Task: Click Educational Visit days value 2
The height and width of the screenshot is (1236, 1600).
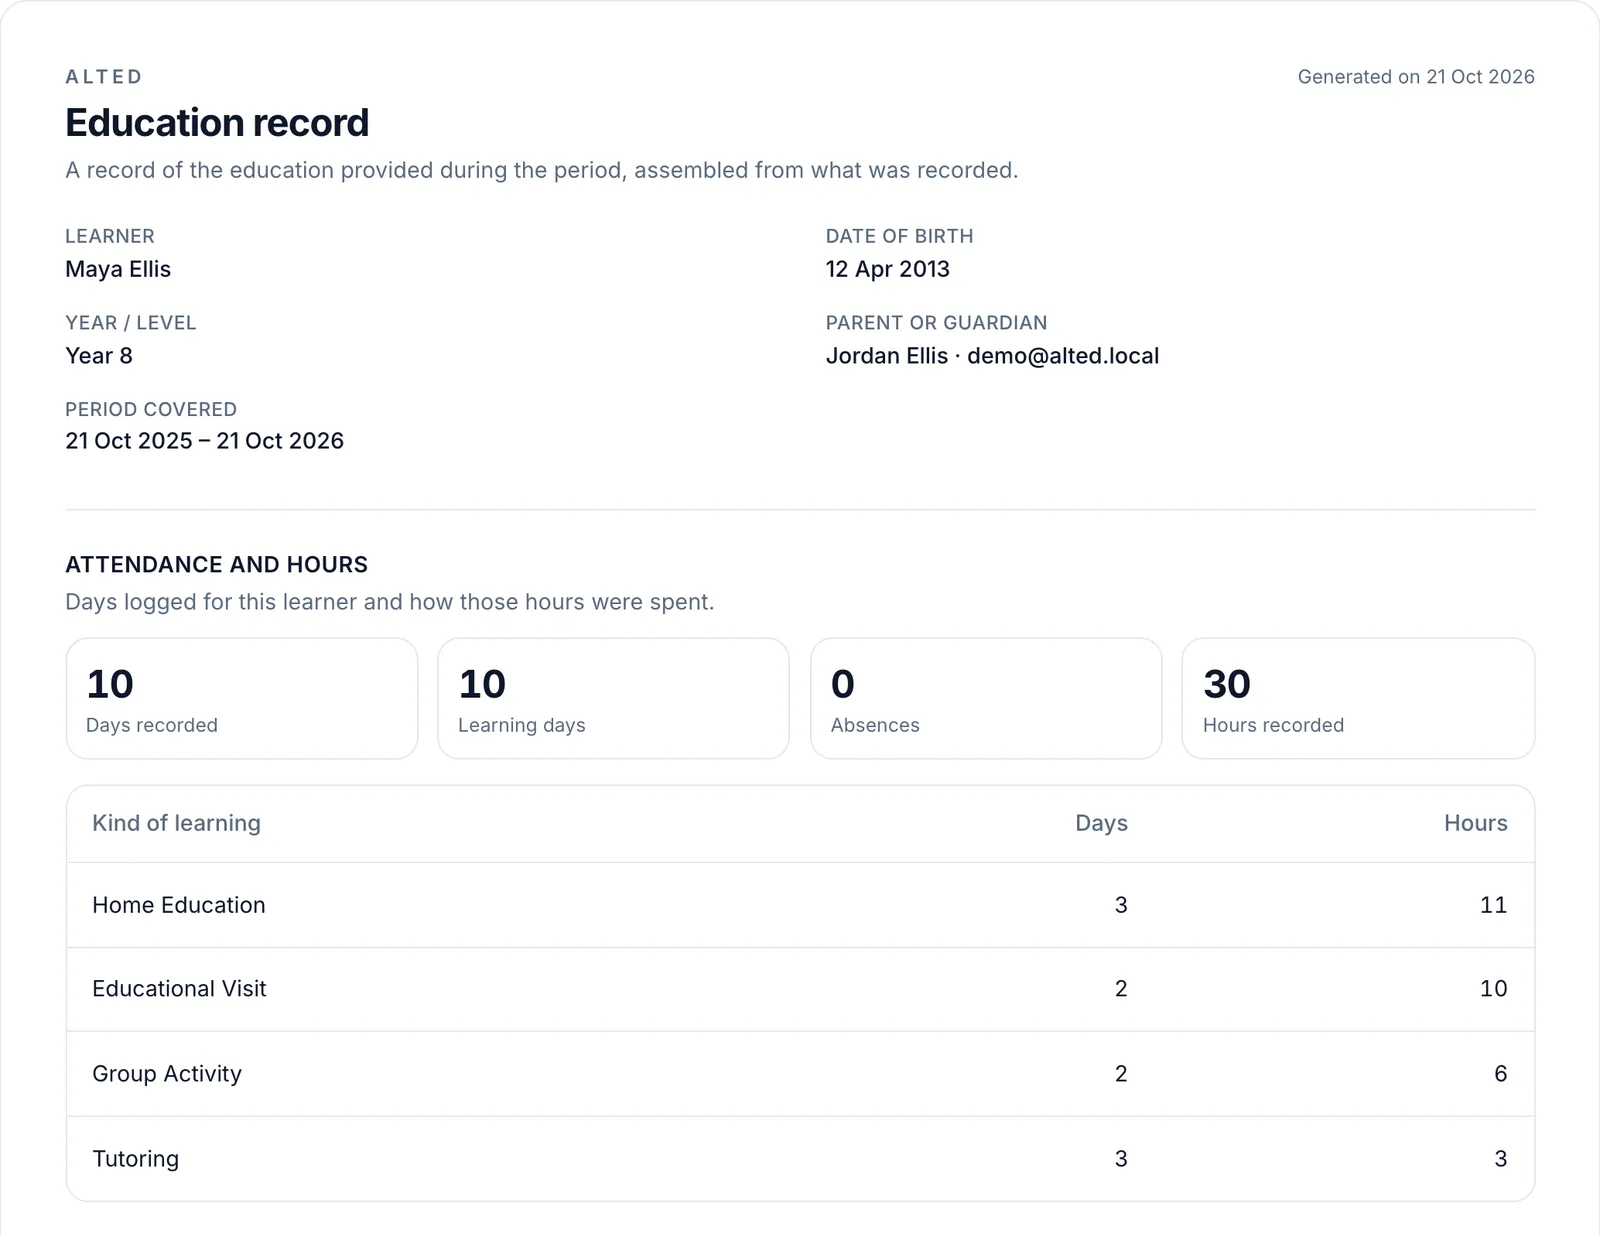Action: coord(1121,989)
